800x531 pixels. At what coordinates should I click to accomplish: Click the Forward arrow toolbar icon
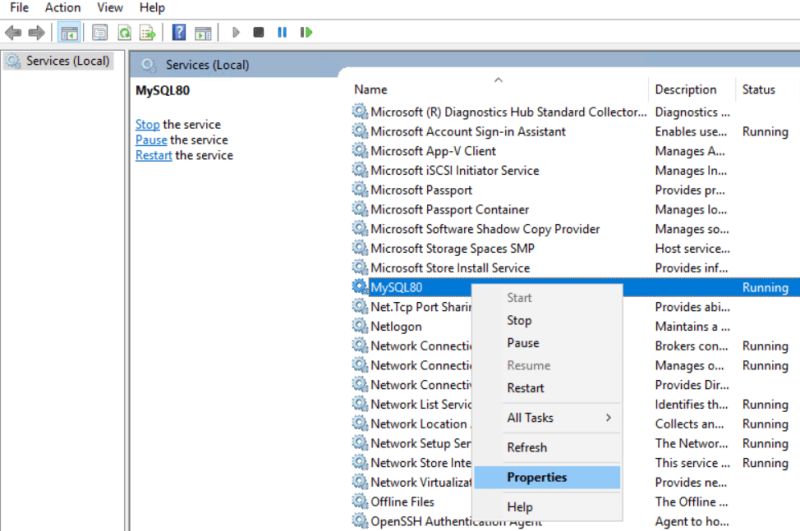click(36, 33)
